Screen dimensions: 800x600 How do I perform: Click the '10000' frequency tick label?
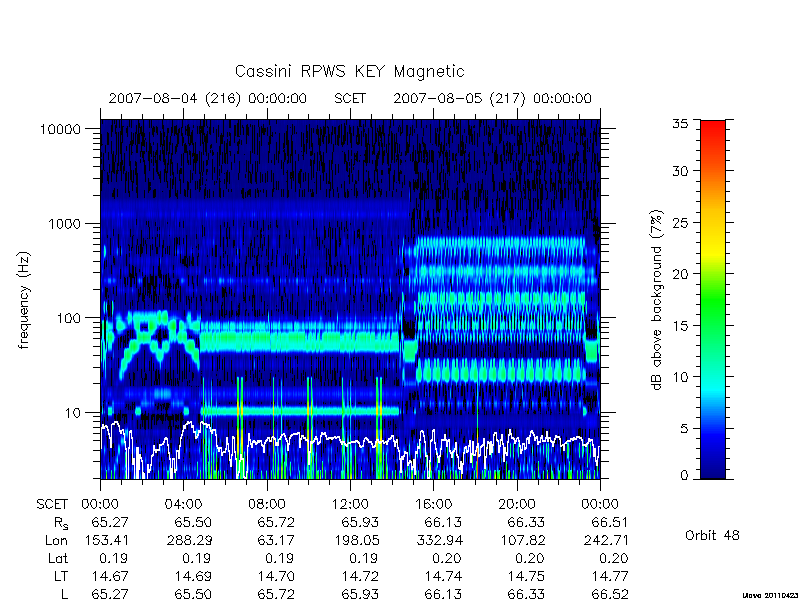coord(60,129)
